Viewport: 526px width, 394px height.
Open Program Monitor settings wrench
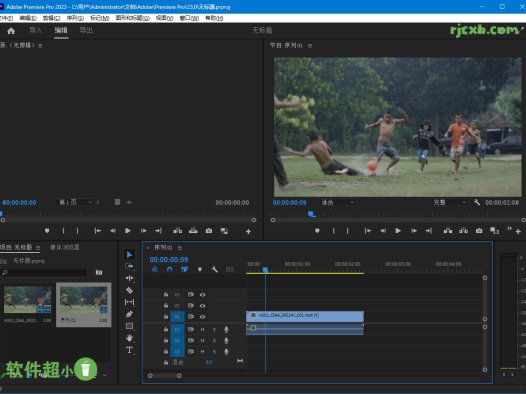point(477,202)
